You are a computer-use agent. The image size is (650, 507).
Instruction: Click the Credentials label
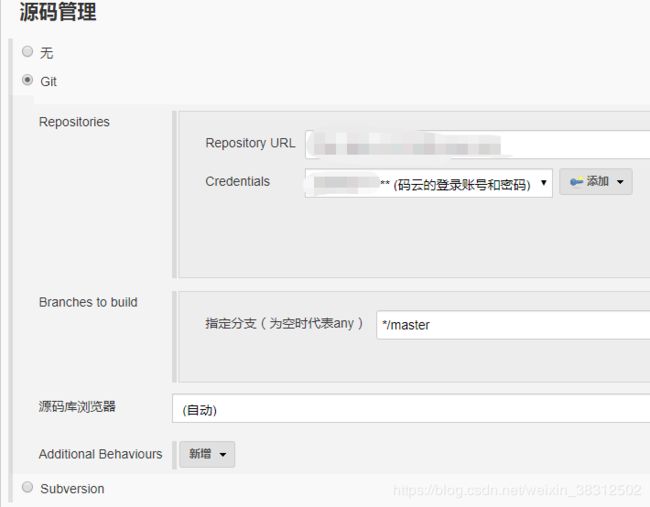pos(238,182)
